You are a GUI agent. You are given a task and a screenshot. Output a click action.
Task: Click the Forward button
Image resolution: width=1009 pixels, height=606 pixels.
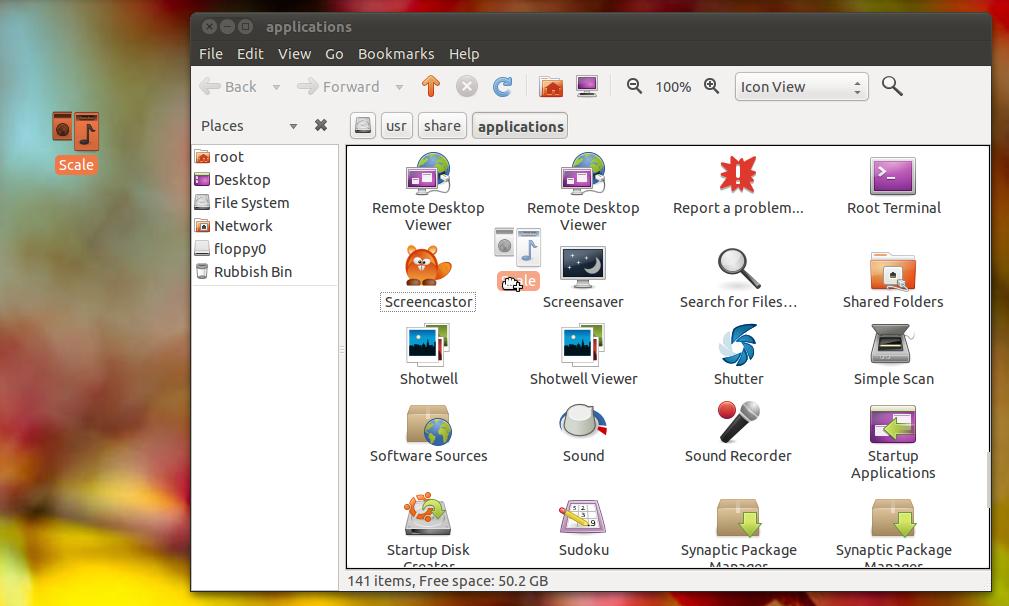click(339, 86)
